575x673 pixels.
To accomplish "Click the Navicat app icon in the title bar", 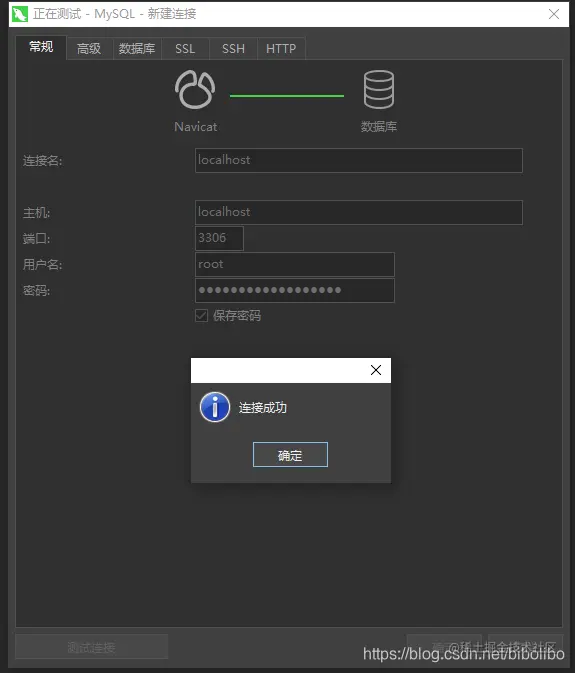I will pyautogui.click(x=20, y=14).
